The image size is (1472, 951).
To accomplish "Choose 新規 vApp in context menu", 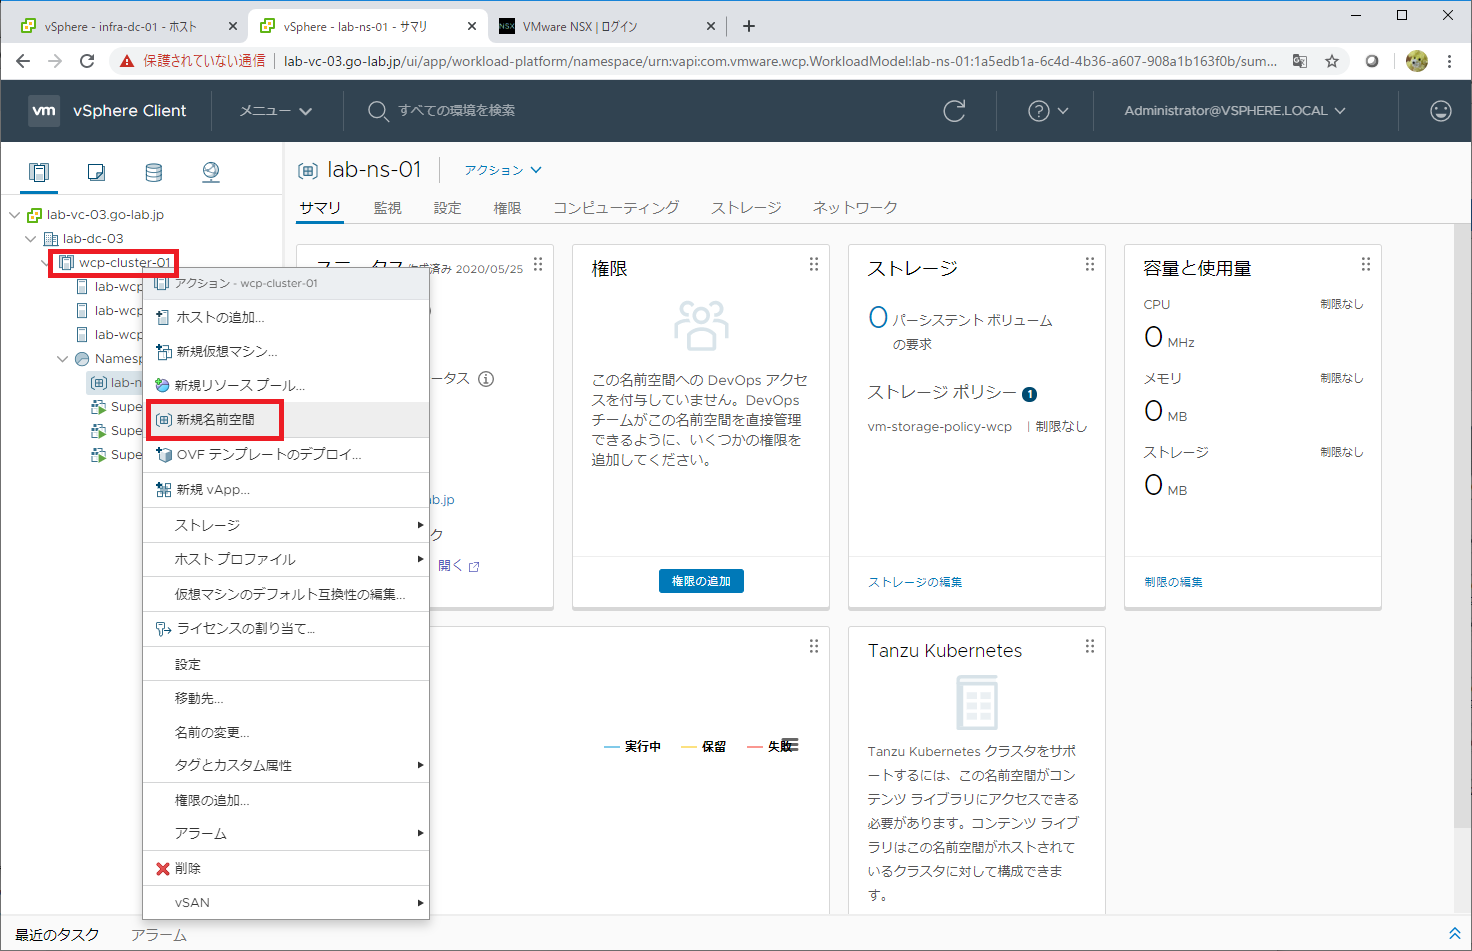I will pyautogui.click(x=286, y=490).
